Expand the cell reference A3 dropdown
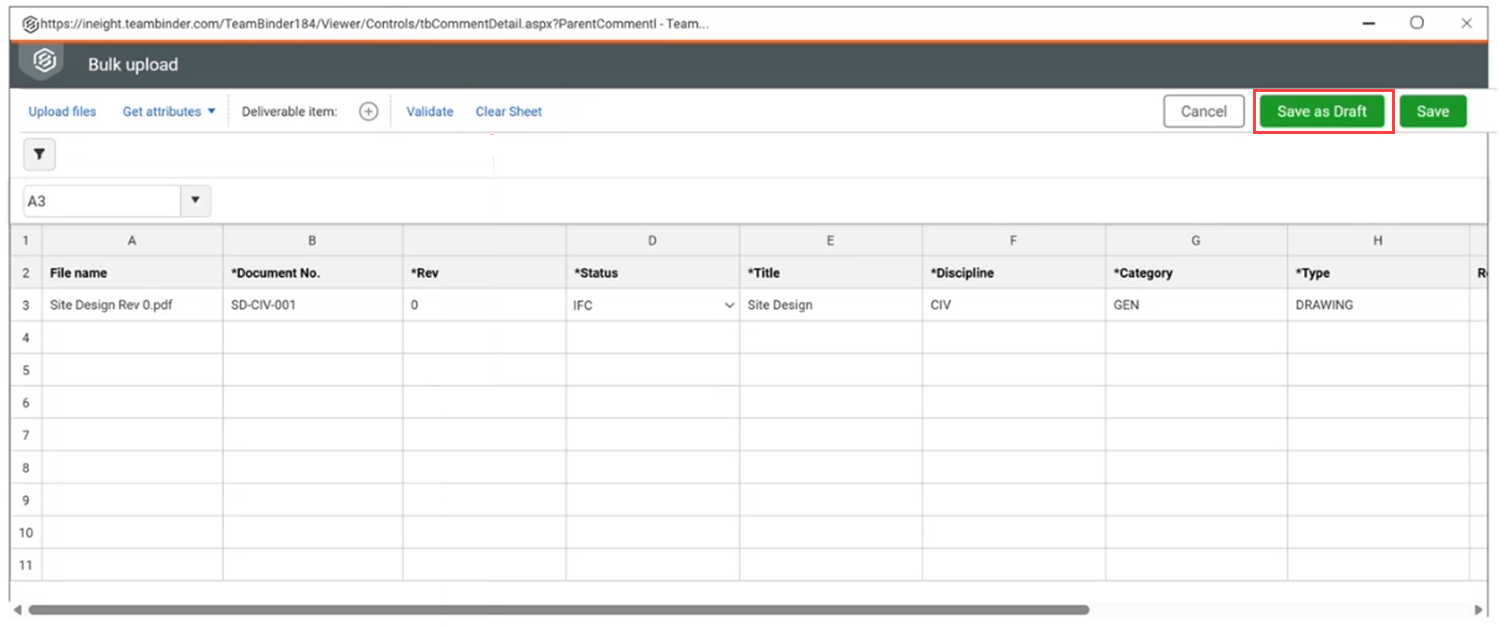Screen dimensions: 1499x627 [195, 201]
